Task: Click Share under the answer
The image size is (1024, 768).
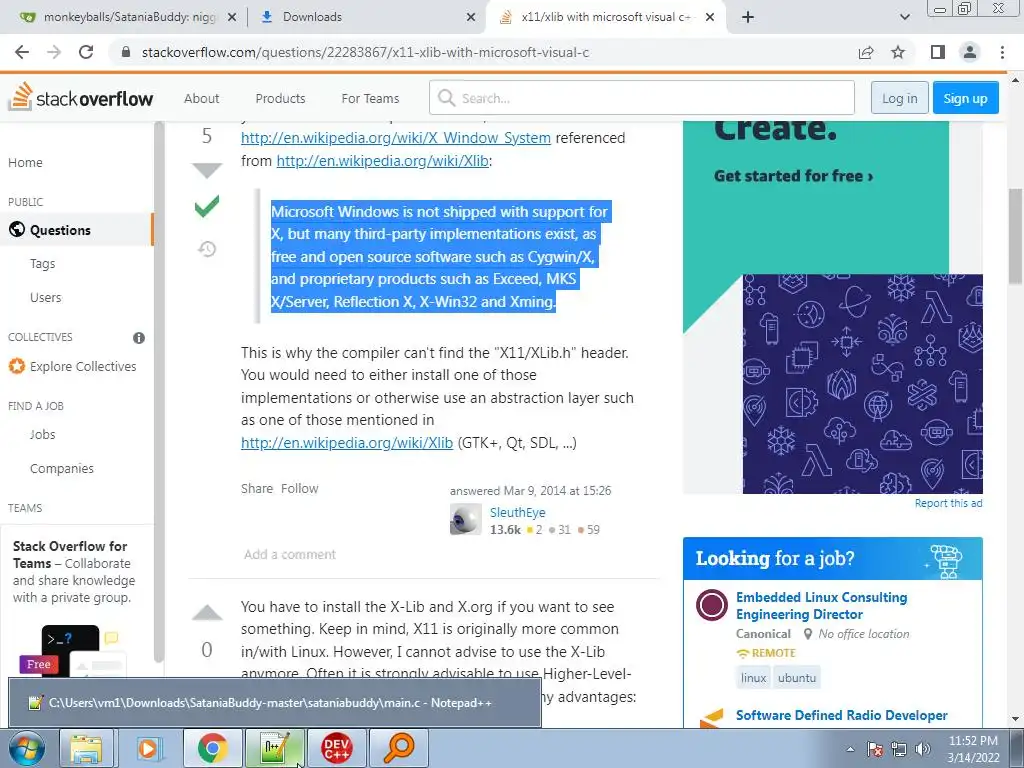Action: tap(257, 488)
